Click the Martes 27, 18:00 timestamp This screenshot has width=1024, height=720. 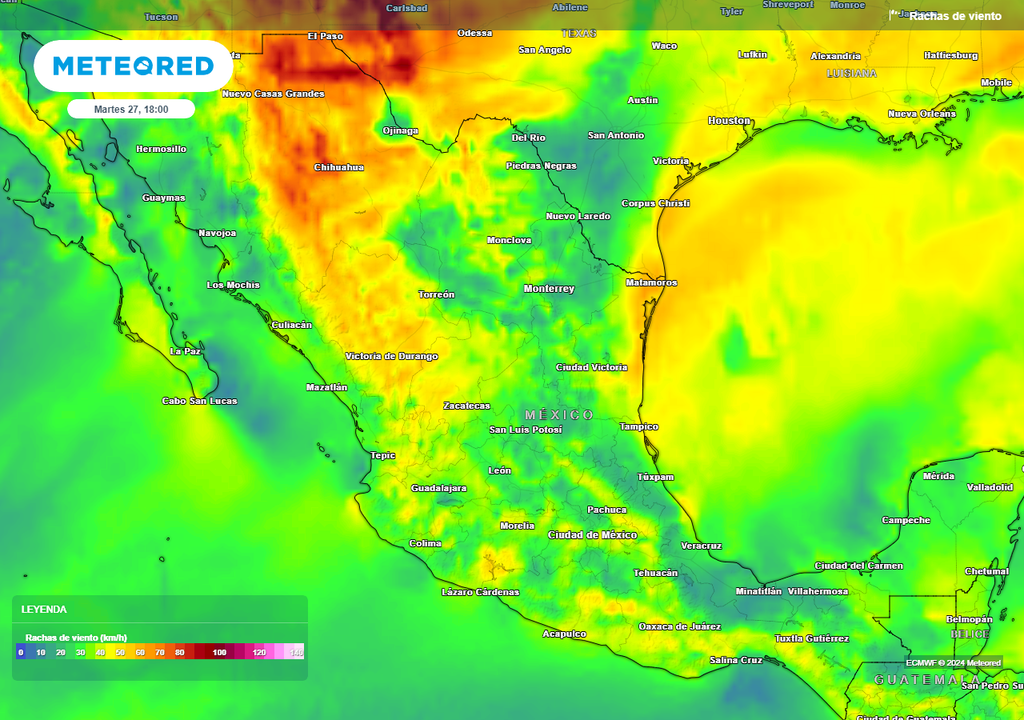pos(131,108)
